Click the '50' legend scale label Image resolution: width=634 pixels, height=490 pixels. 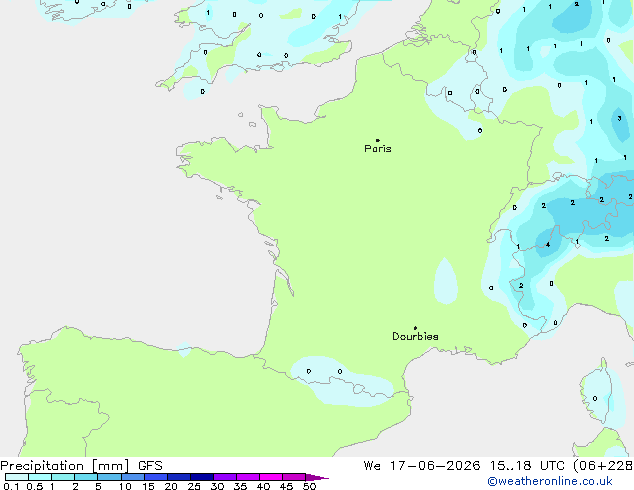click(x=309, y=486)
